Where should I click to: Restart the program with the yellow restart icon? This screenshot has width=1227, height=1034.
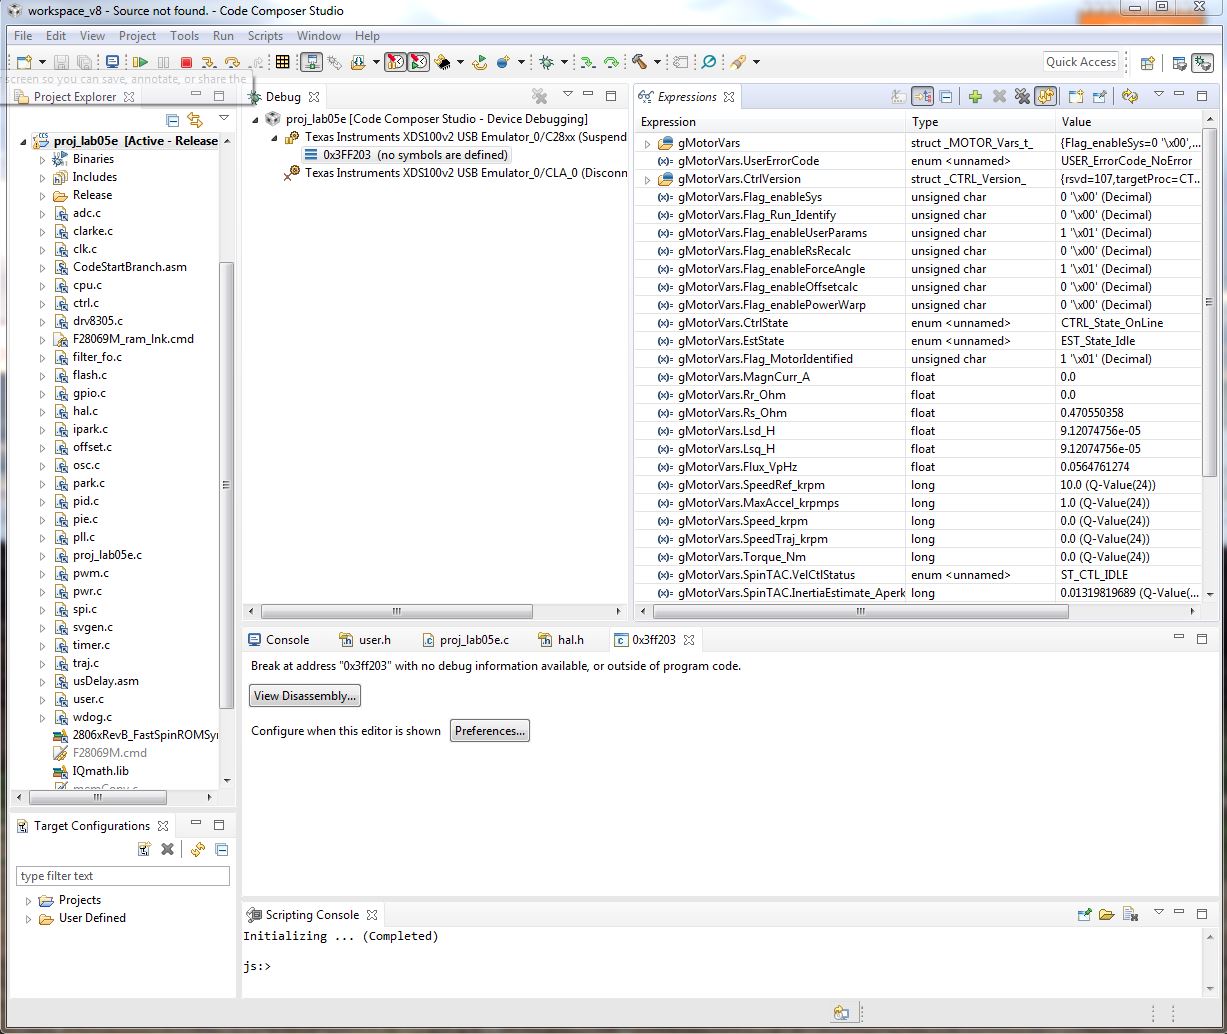pyautogui.click(x=481, y=62)
